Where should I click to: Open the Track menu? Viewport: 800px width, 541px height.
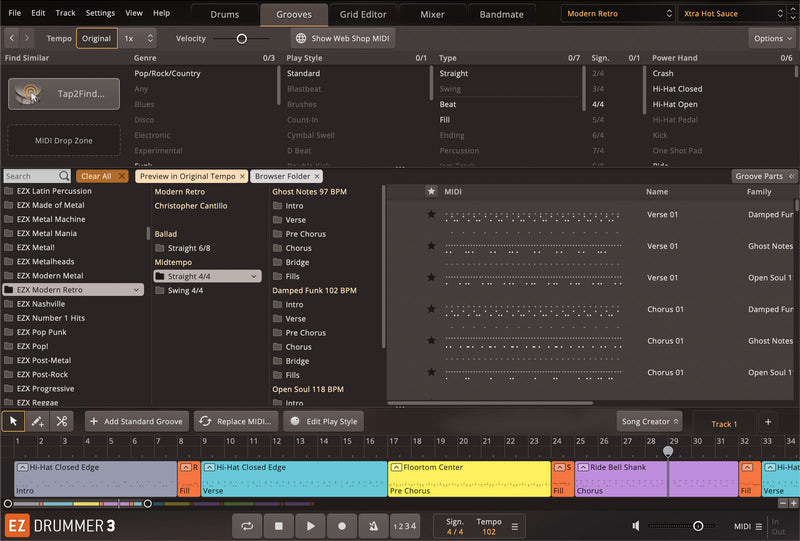point(65,13)
